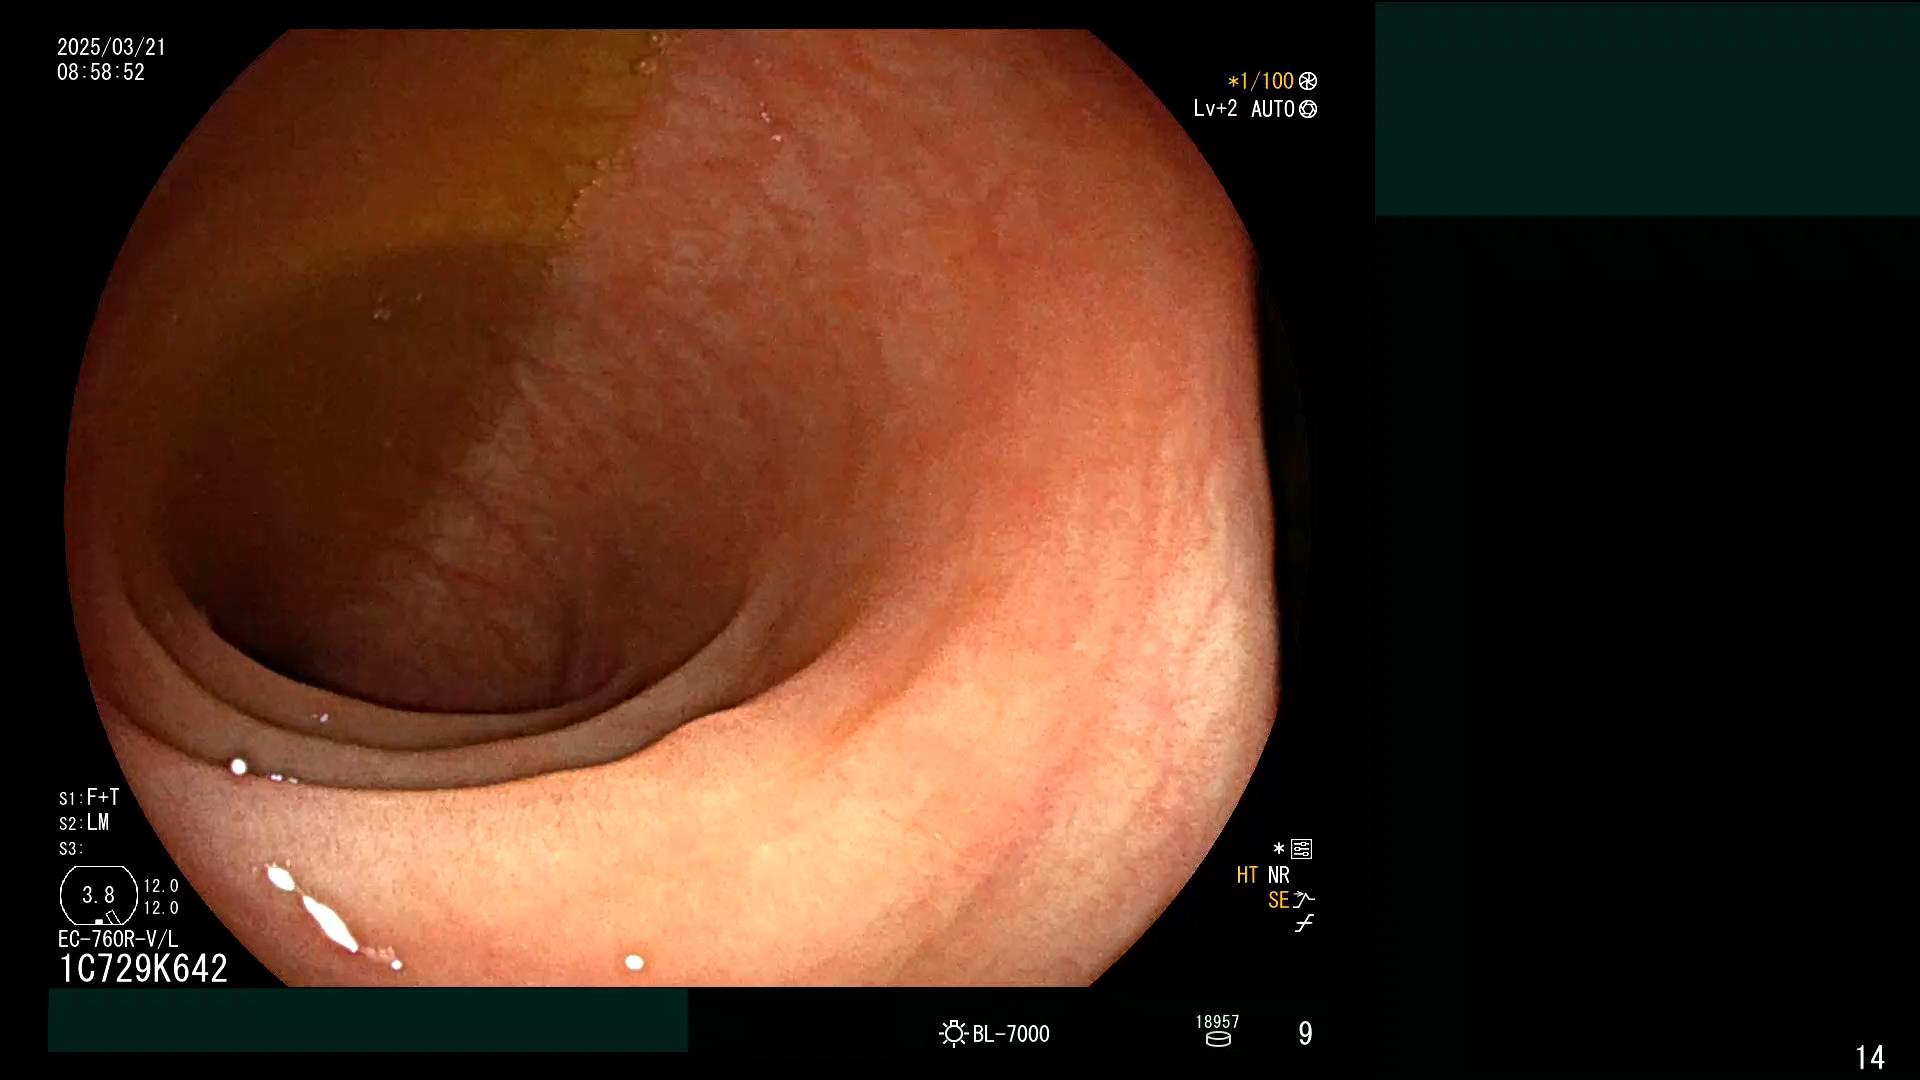Click the Lv+2 brightness level
The height and width of the screenshot is (1080, 1920).
point(1215,108)
